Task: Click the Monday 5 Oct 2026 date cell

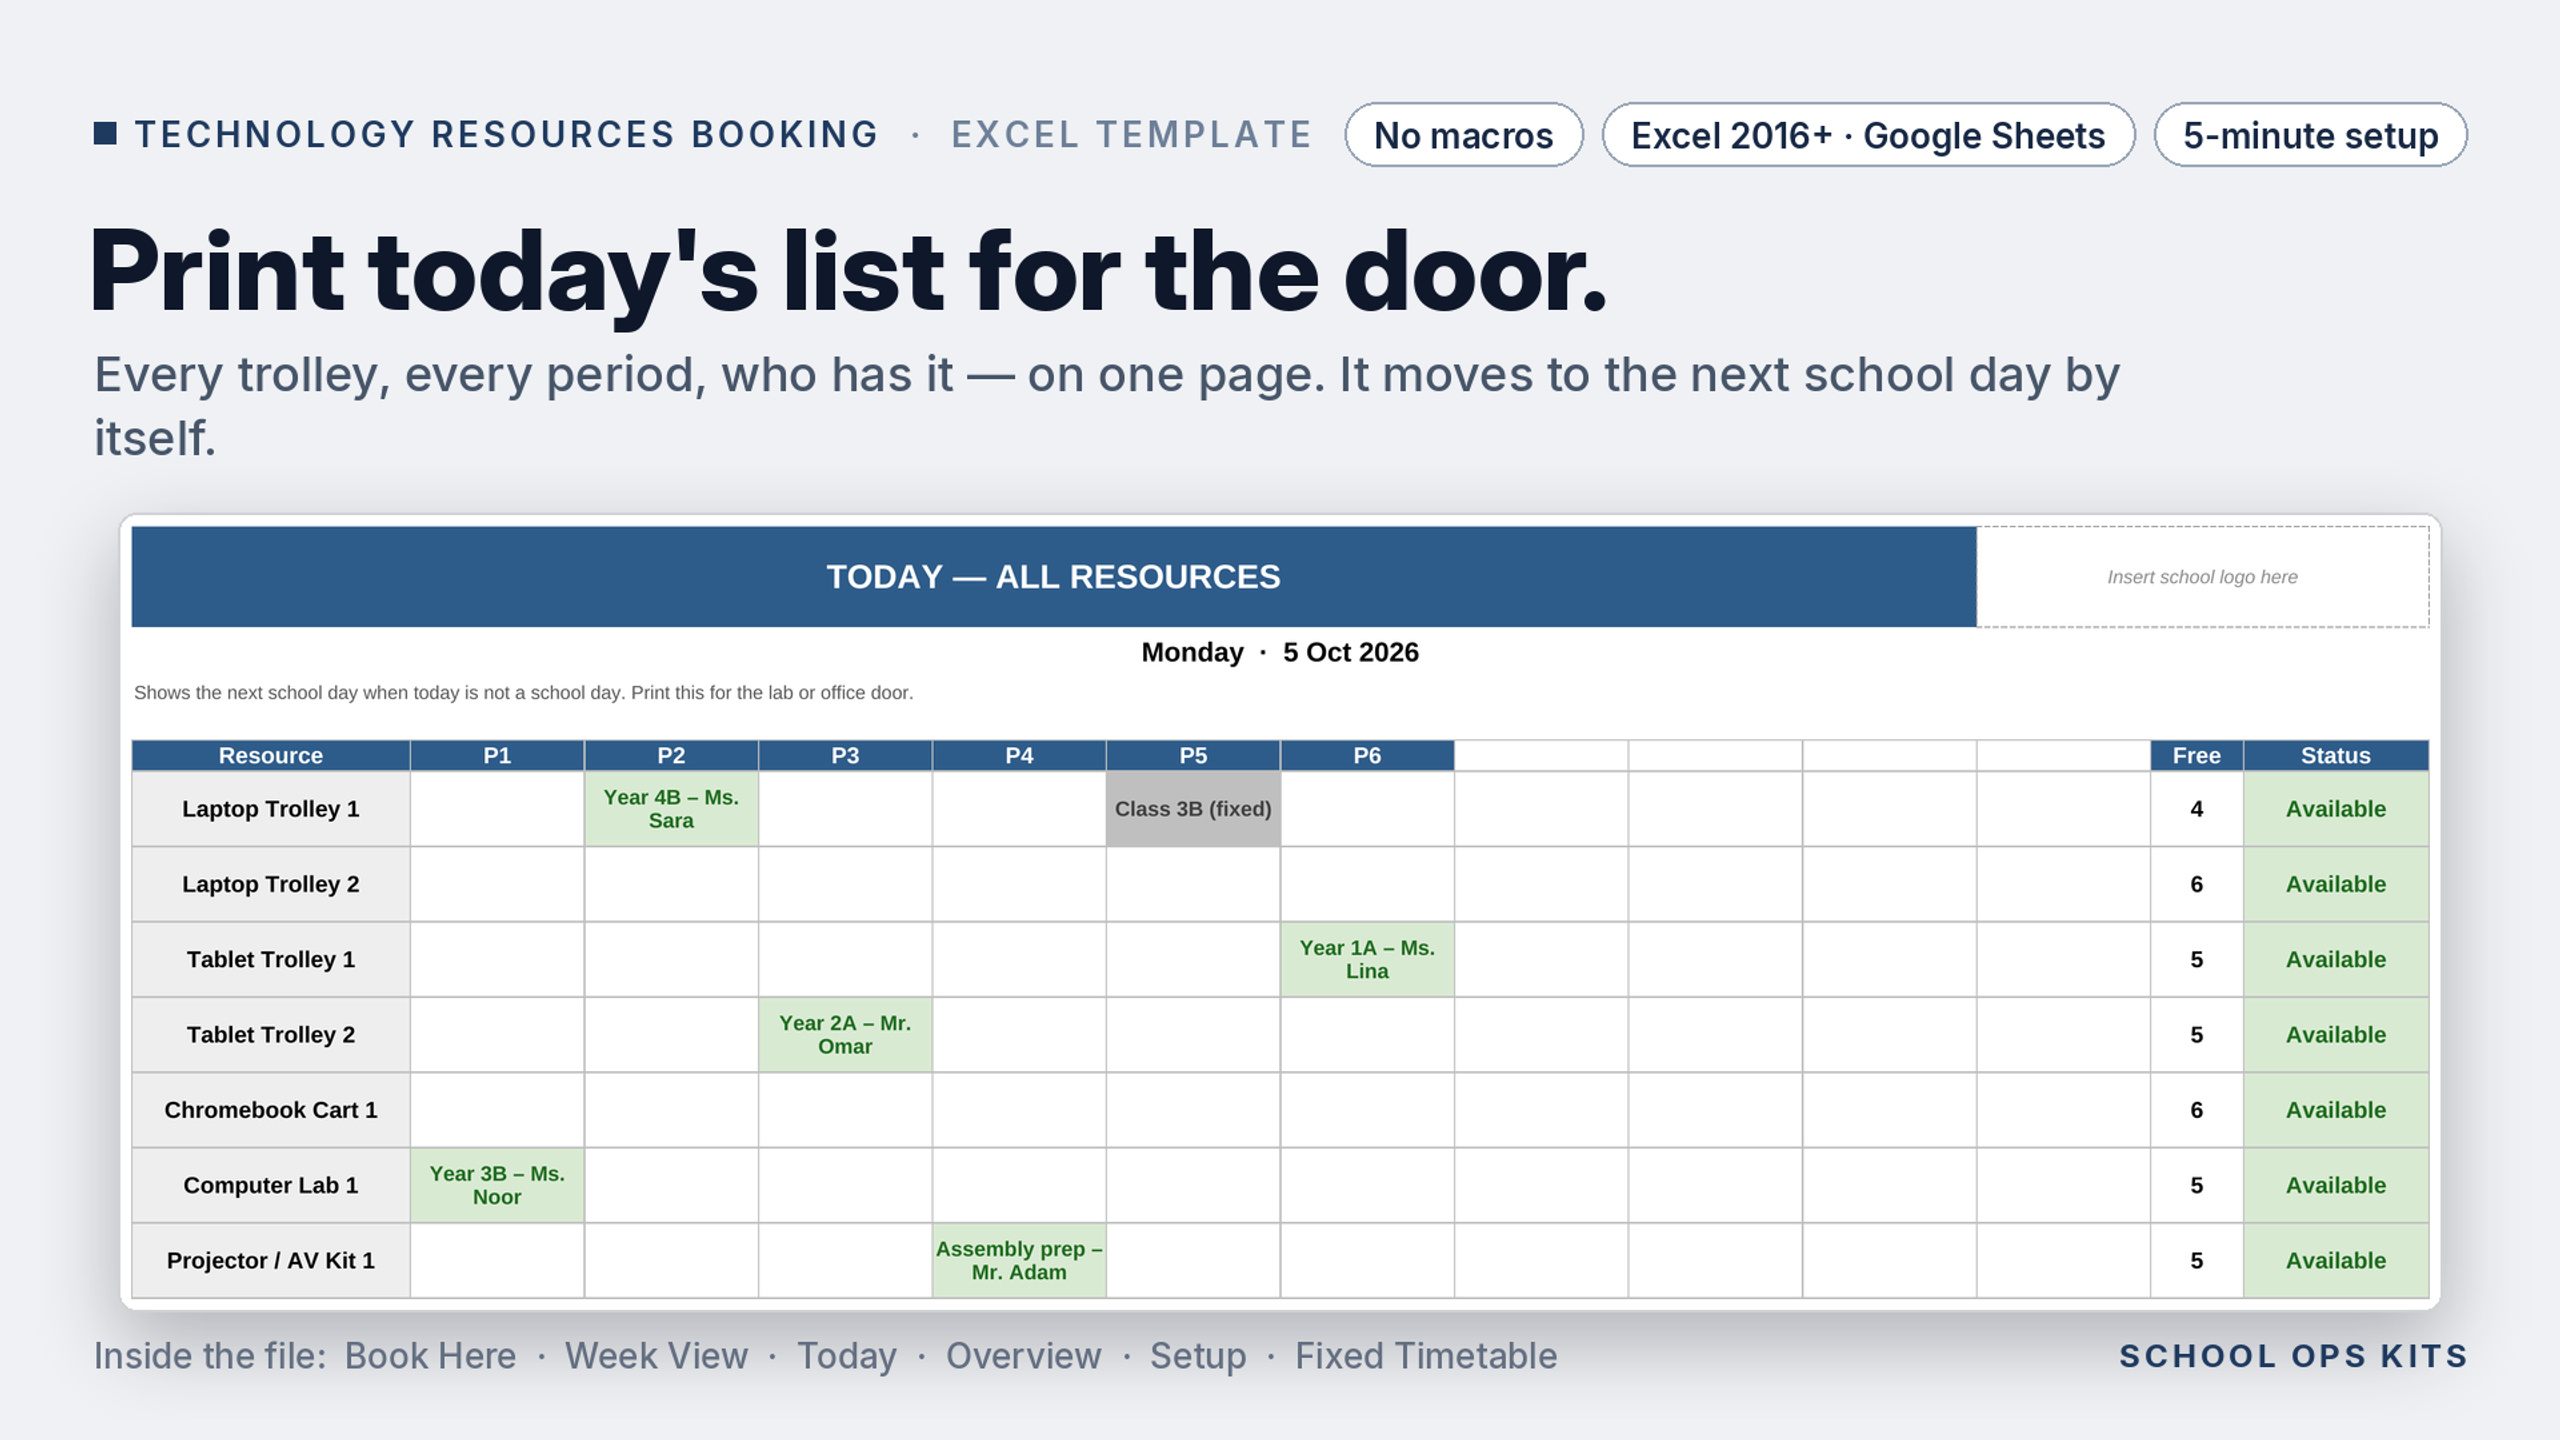Action: click(1280, 652)
